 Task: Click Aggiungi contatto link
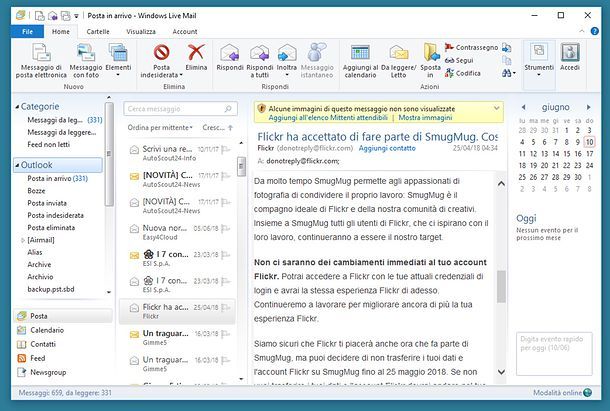point(387,148)
